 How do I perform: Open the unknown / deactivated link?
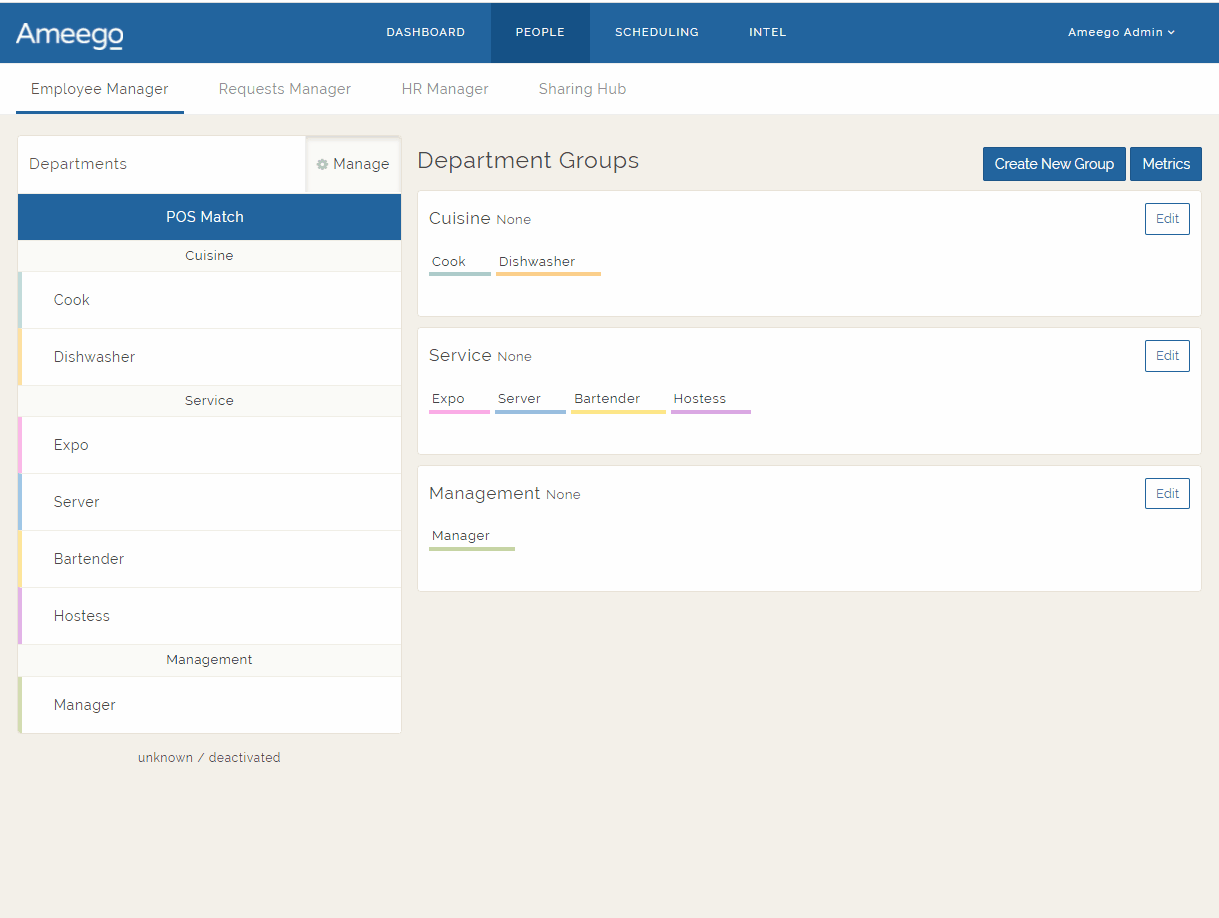coord(209,758)
